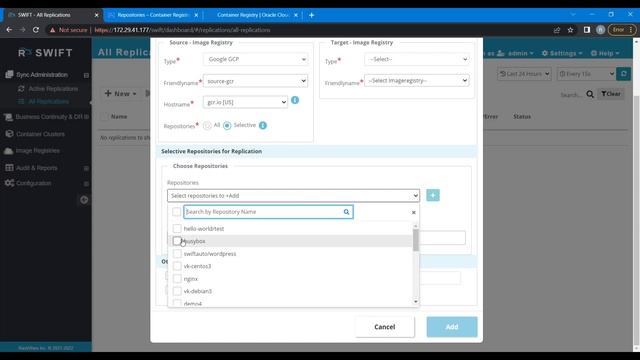640x360 pixels.
Task: Tick the nginx repository checkbox
Action: [x=177, y=279]
